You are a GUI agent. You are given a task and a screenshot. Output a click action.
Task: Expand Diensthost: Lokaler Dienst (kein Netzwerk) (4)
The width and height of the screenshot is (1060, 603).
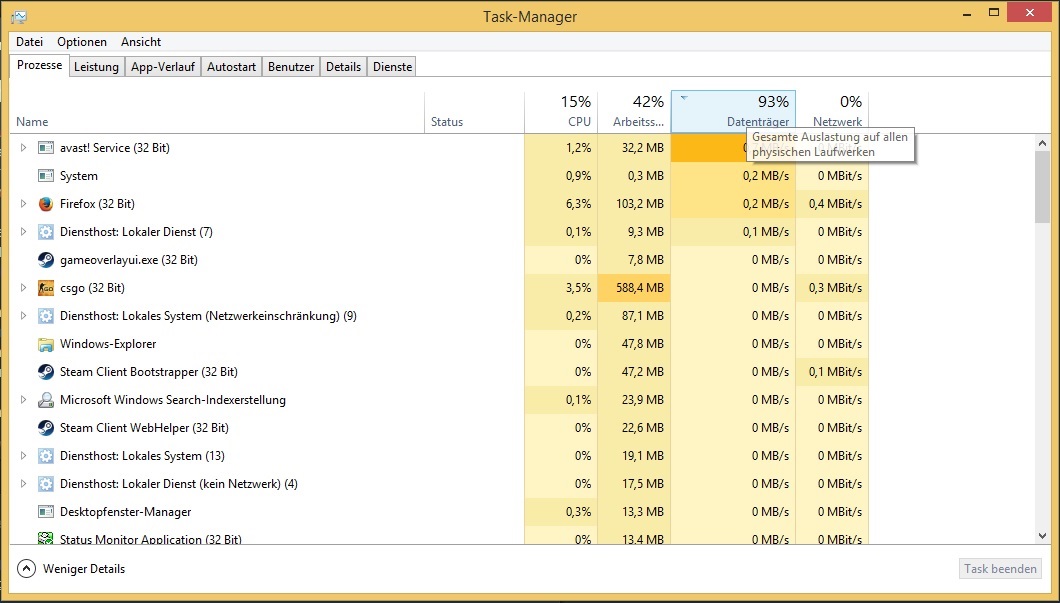point(23,484)
